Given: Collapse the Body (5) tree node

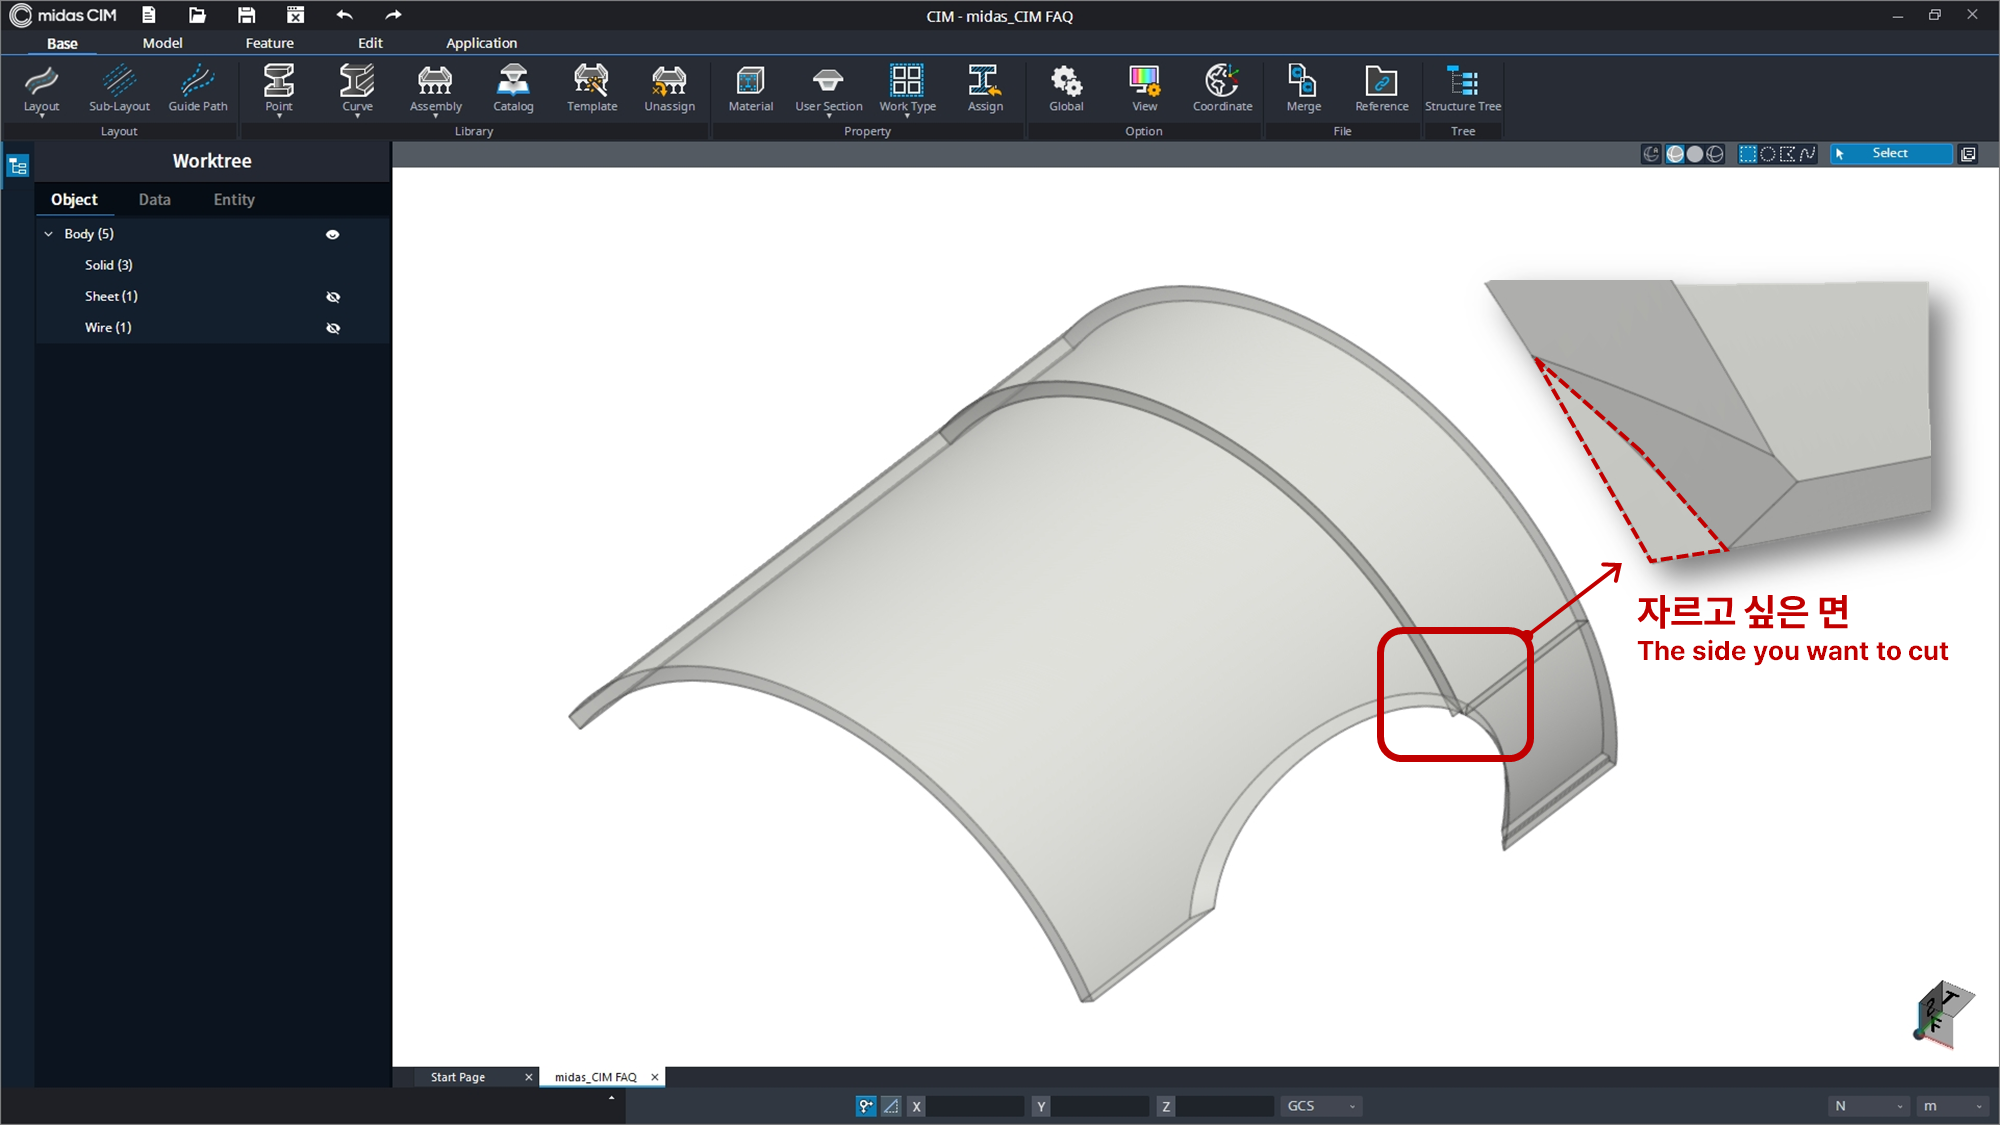Looking at the screenshot, I should [49, 234].
